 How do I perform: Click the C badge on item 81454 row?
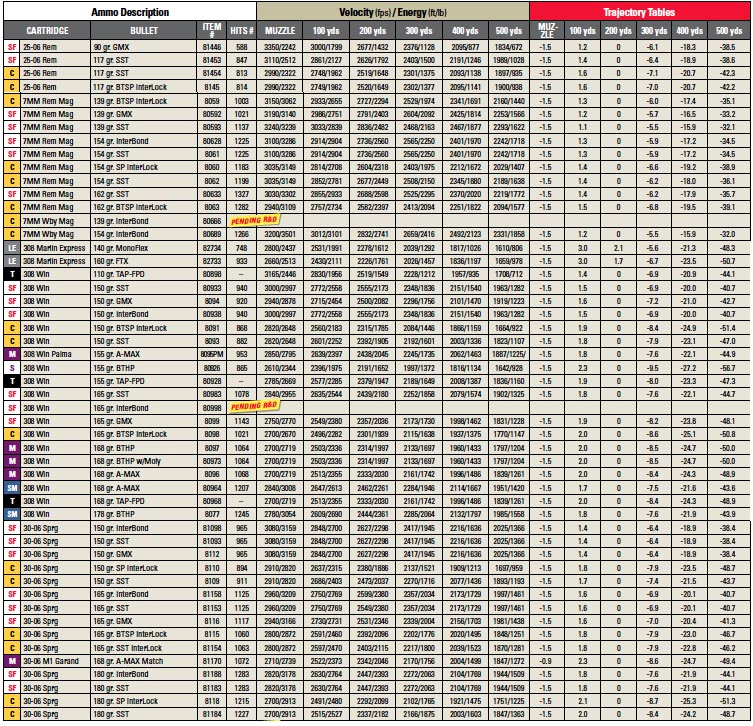(12, 73)
